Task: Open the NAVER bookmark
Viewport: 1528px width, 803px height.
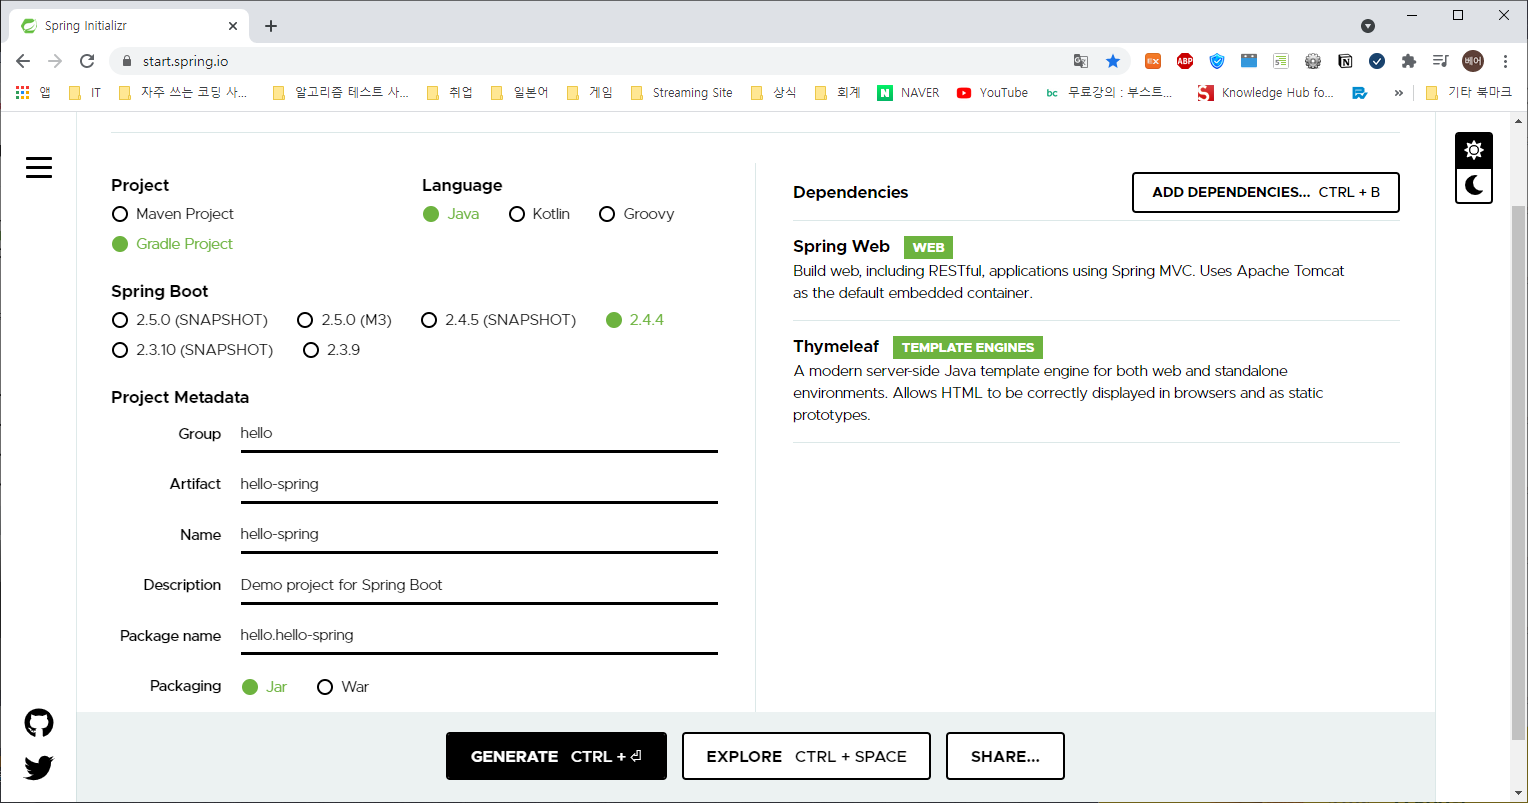Action: 908,92
